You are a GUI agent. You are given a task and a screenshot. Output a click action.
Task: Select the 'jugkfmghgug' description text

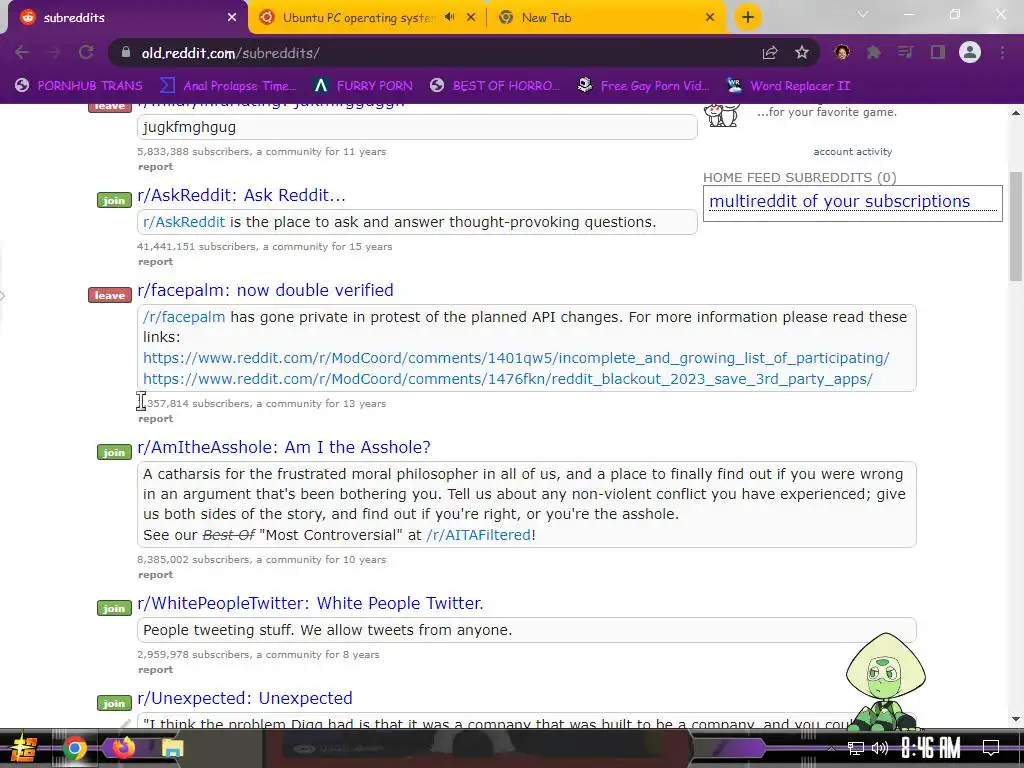(x=189, y=127)
